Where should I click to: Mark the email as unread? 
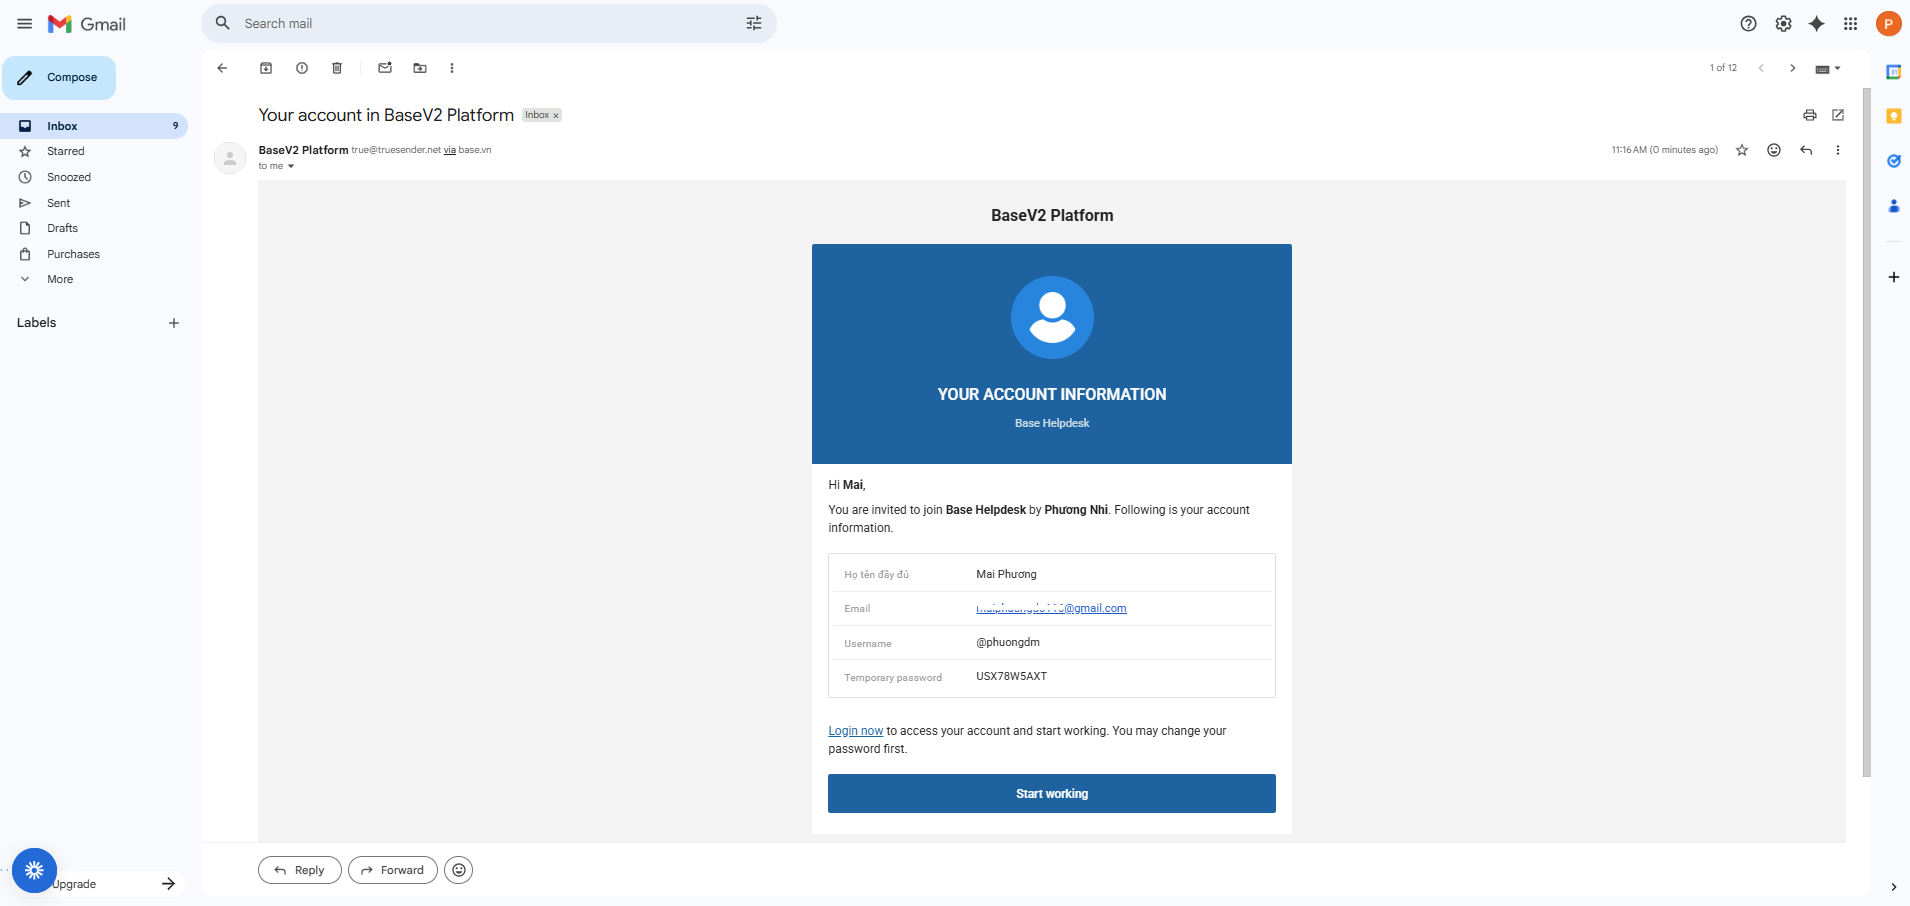[x=385, y=68]
